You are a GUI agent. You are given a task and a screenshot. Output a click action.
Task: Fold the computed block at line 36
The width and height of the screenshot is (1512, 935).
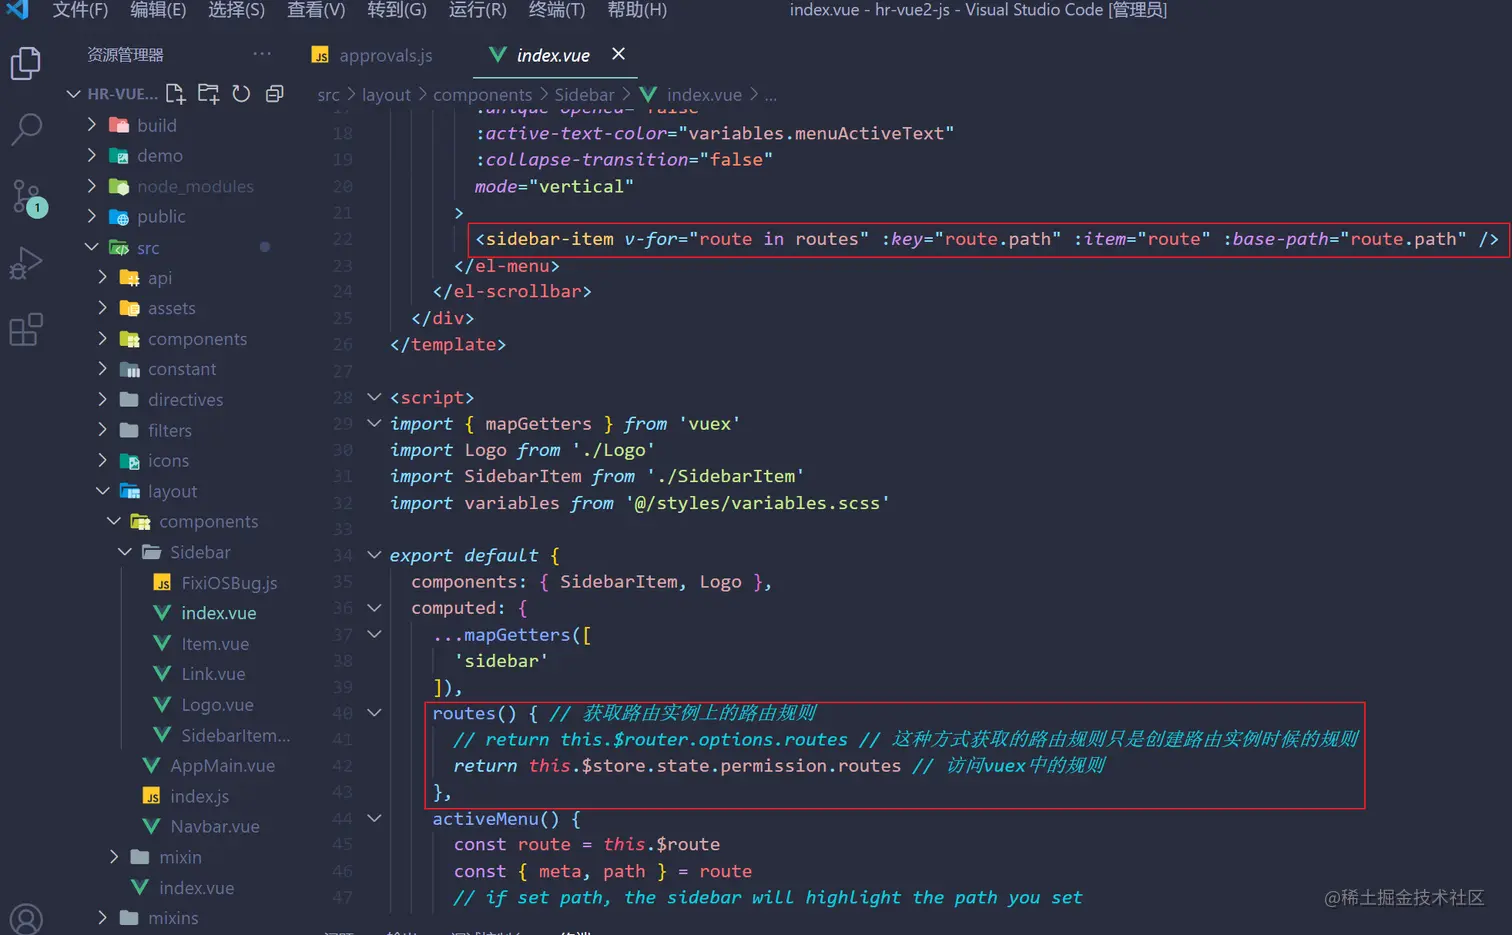coord(374,607)
